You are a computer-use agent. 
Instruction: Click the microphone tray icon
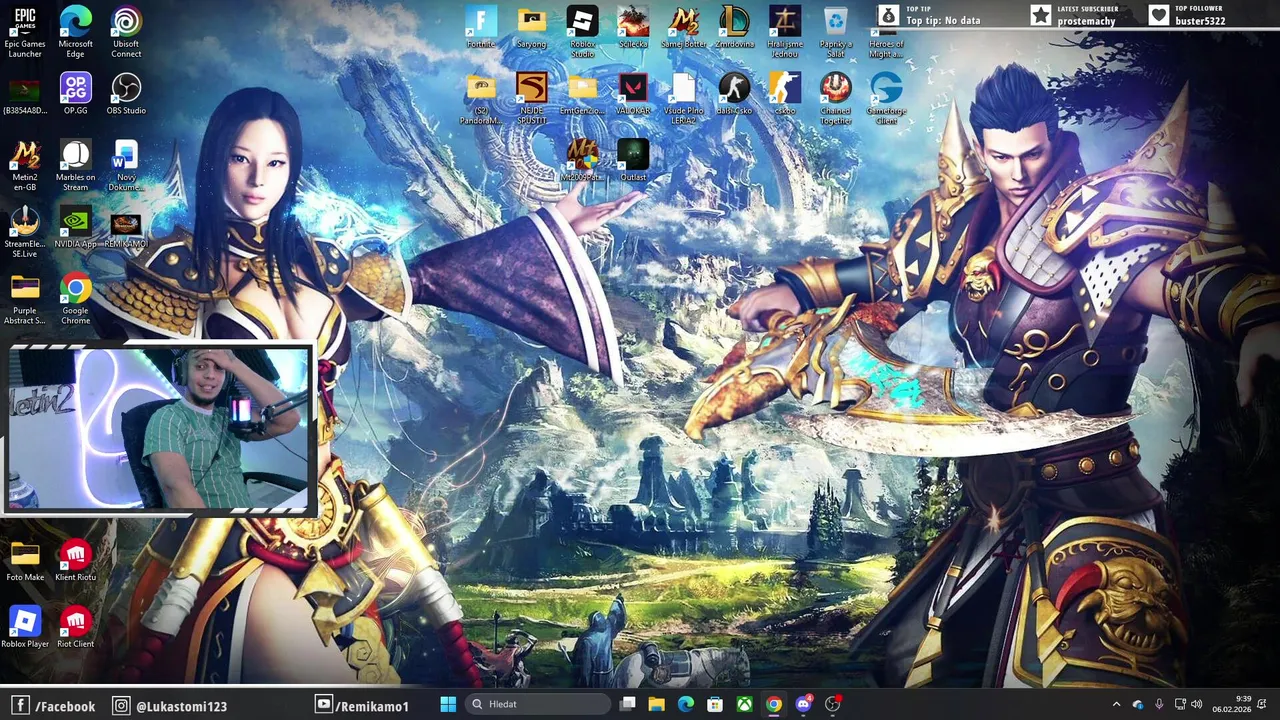pos(1159,704)
